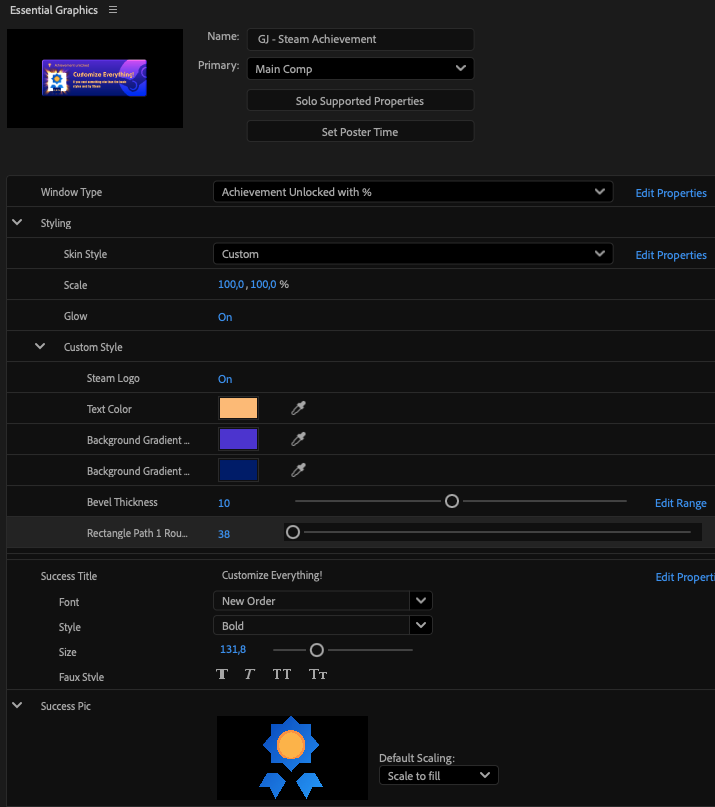Open Default Scaling dropdown
The image size is (715, 807).
(x=439, y=775)
